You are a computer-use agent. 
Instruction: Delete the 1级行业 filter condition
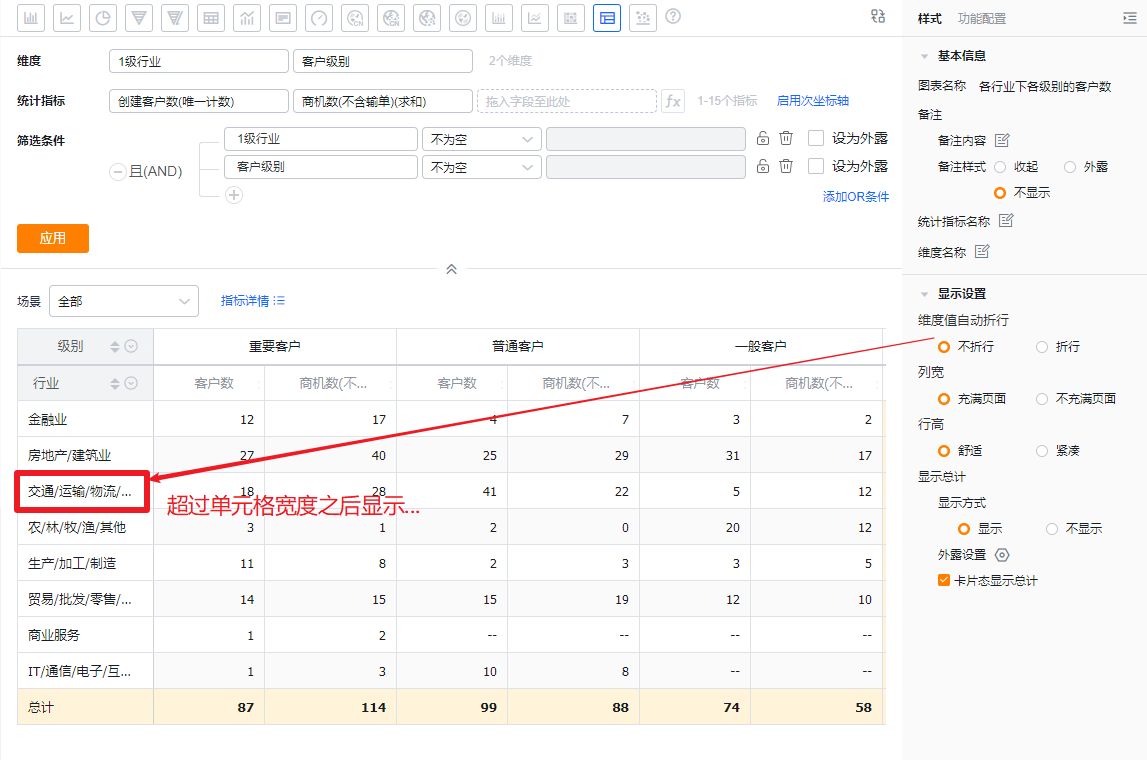[786, 139]
